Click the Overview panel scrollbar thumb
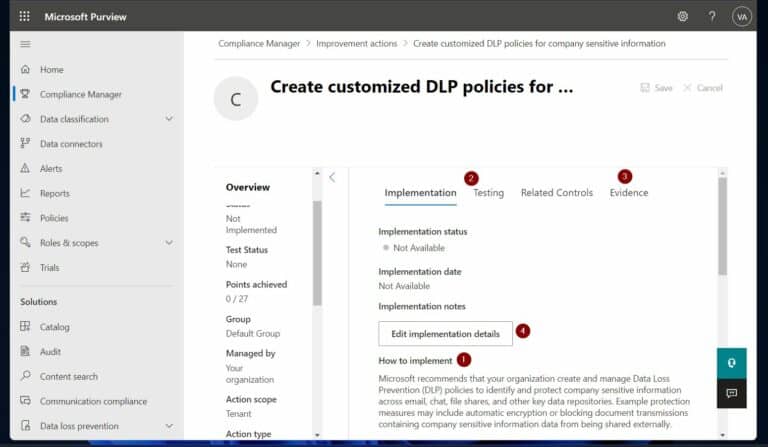This screenshot has width=768, height=447. [317, 253]
